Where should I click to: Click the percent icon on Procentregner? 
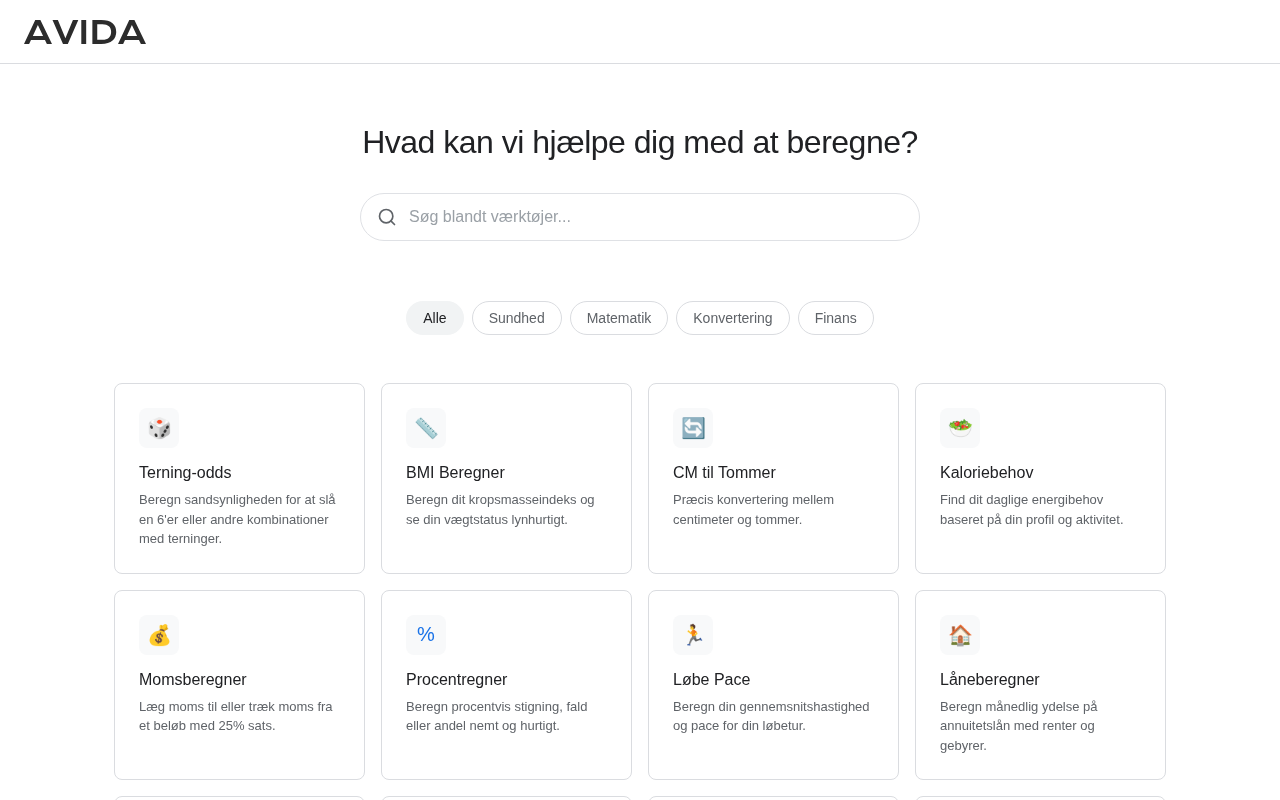click(x=426, y=635)
